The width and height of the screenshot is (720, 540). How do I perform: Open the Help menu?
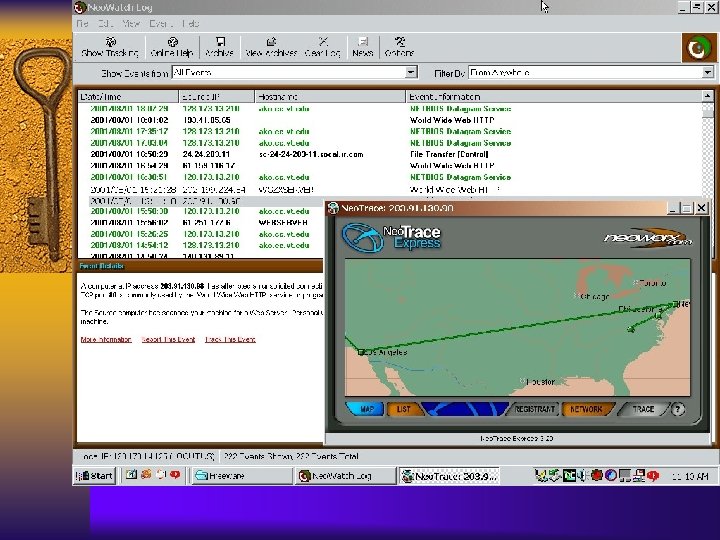click(191, 23)
